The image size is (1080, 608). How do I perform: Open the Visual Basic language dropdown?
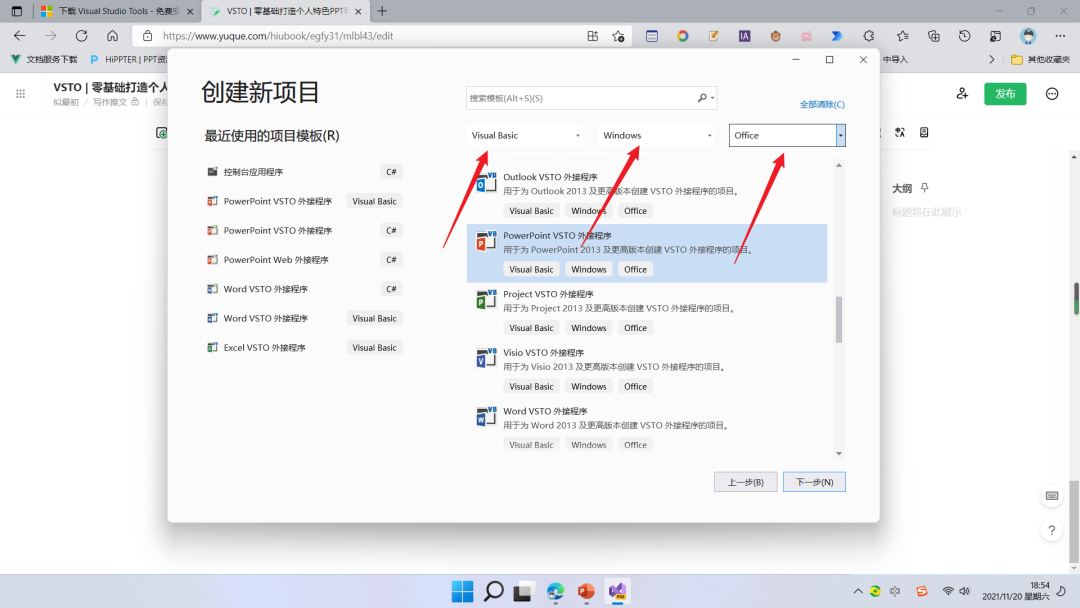click(x=526, y=133)
